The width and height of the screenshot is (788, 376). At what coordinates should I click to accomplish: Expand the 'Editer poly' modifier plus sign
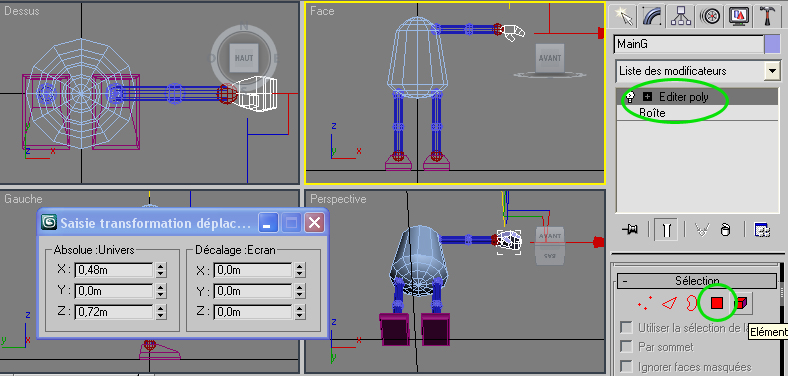[x=647, y=97]
